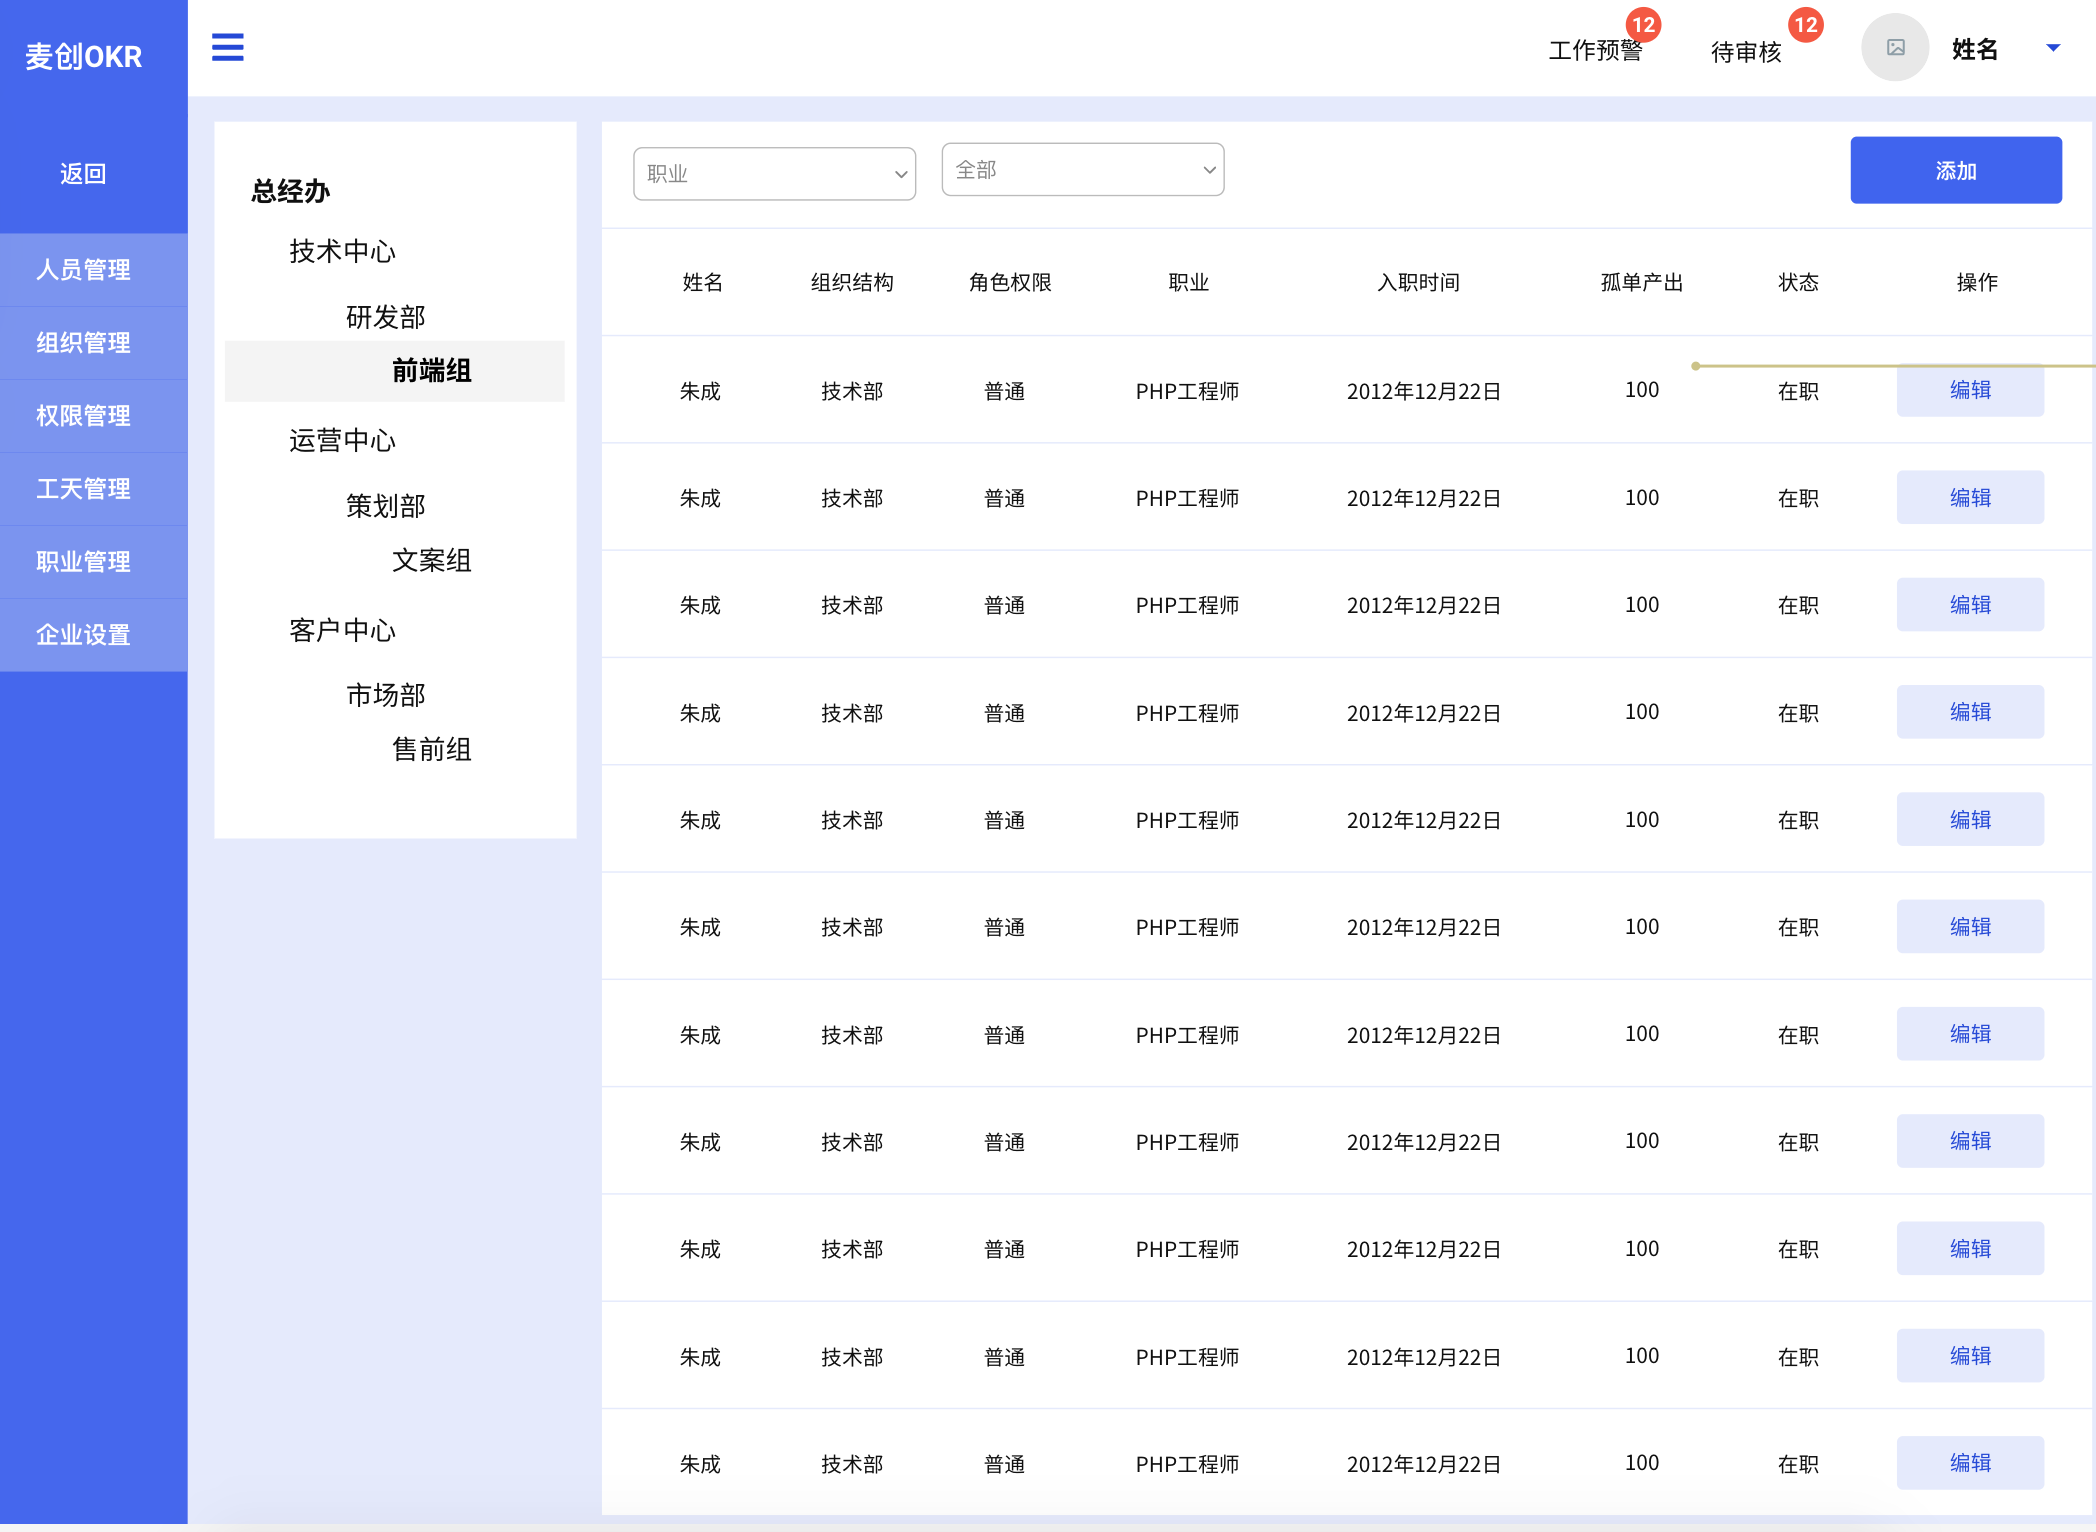Select 总经办 root tree node
This screenshot has height=1532, width=2096.
[x=290, y=191]
